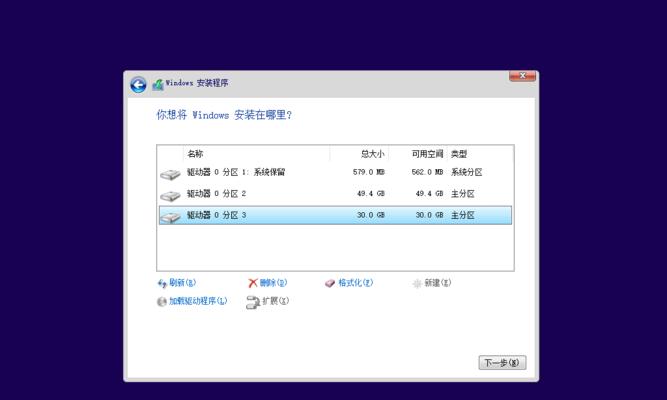
Task: Click the 562.0 MB free space cell
Action: 427,172
